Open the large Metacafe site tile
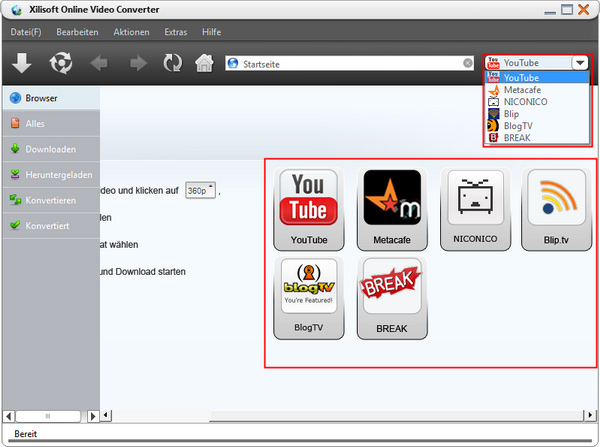This screenshot has width=600, height=447. tap(392, 209)
